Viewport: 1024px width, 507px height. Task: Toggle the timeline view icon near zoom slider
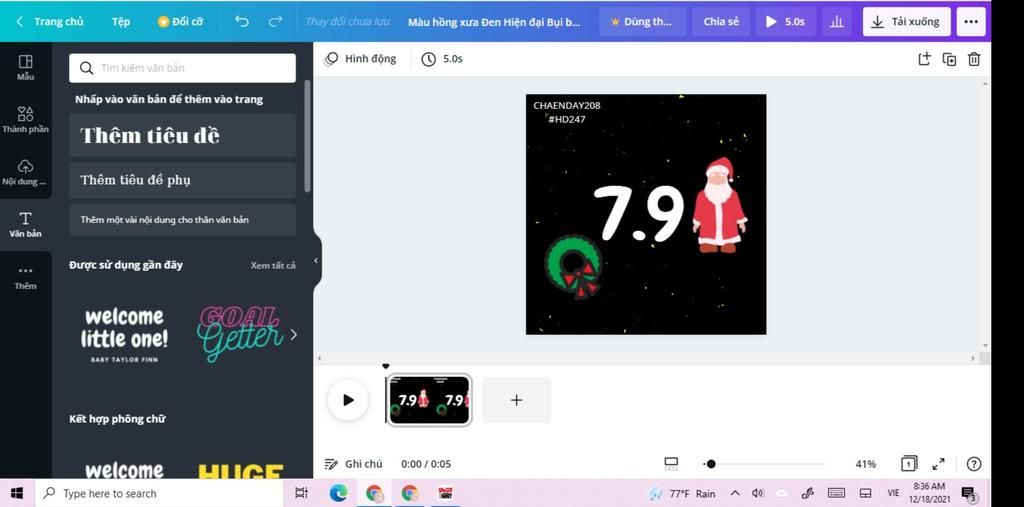671,464
